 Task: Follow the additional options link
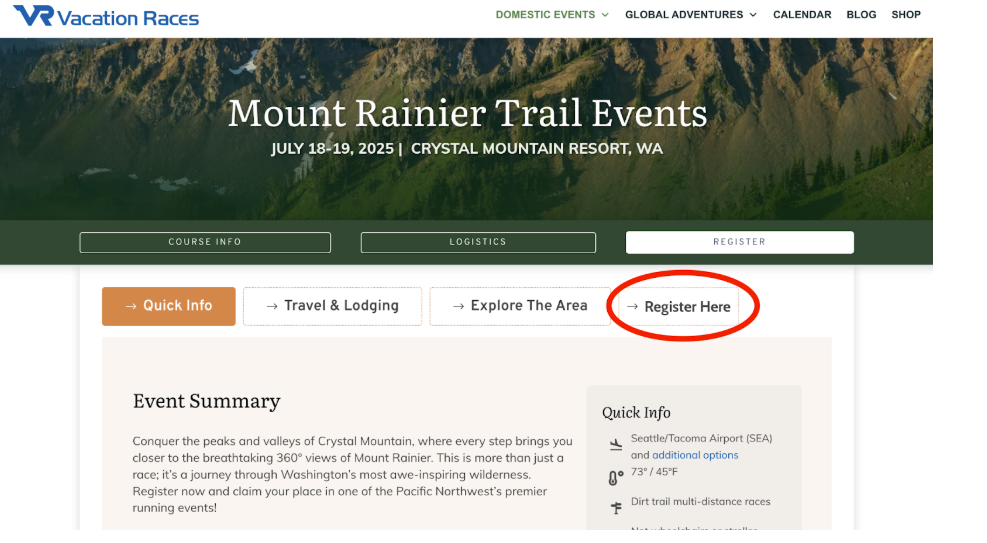click(x=695, y=455)
